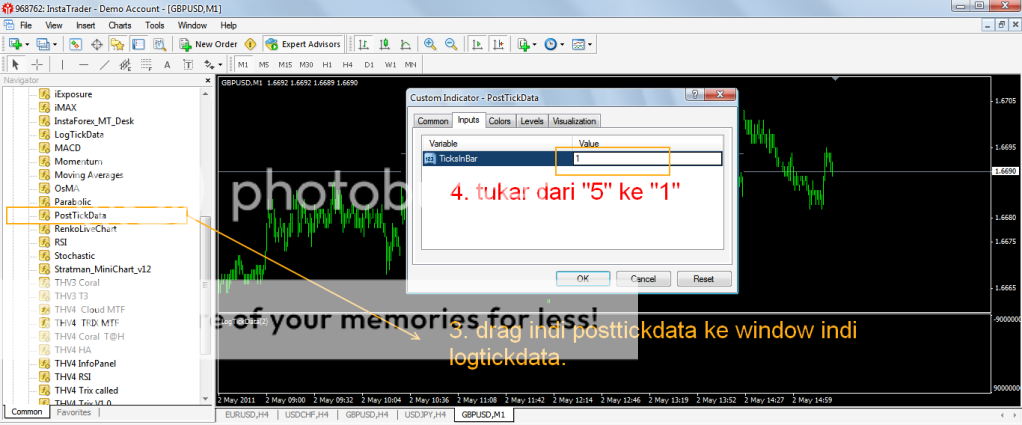
Task: Toggle chart auto scroll
Action: [476, 44]
